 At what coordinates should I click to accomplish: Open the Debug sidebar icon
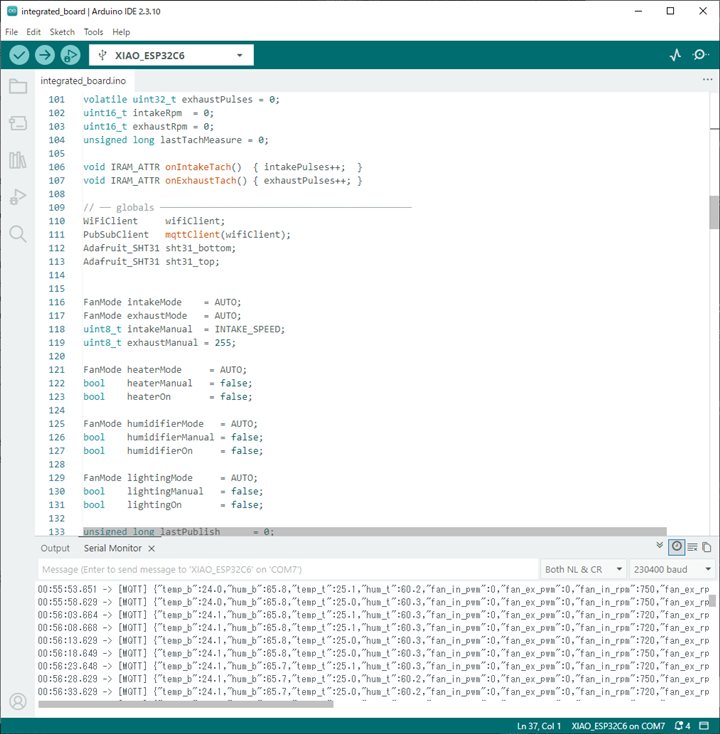tap(18, 197)
